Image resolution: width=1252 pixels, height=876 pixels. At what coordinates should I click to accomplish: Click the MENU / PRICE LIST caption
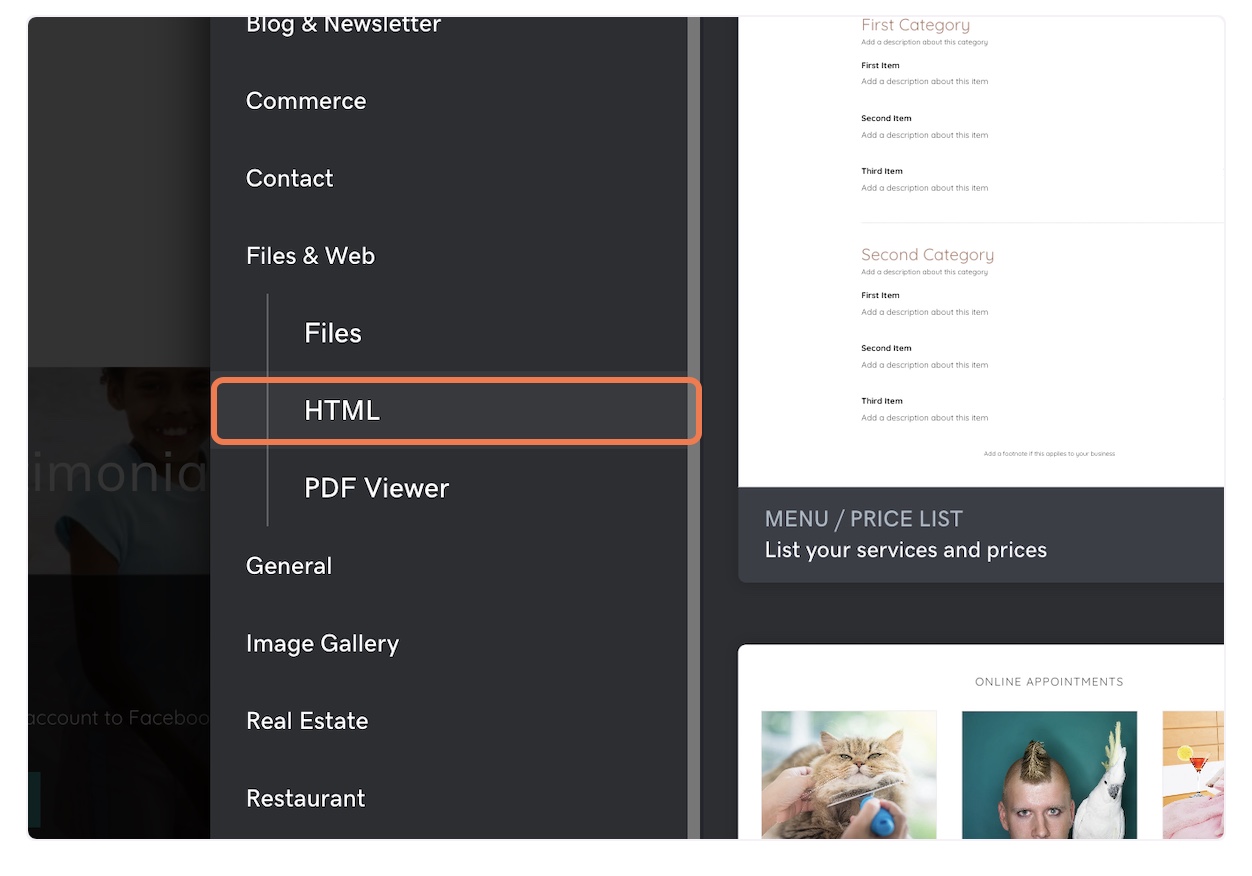[x=863, y=519]
